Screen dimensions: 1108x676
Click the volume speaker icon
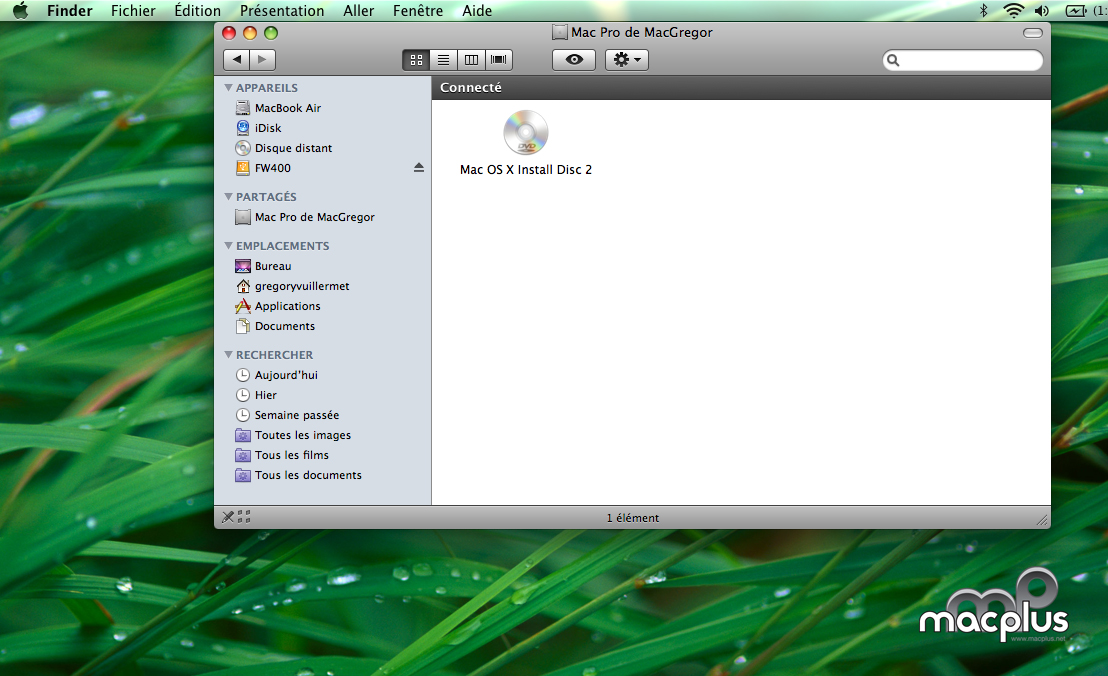1042,11
